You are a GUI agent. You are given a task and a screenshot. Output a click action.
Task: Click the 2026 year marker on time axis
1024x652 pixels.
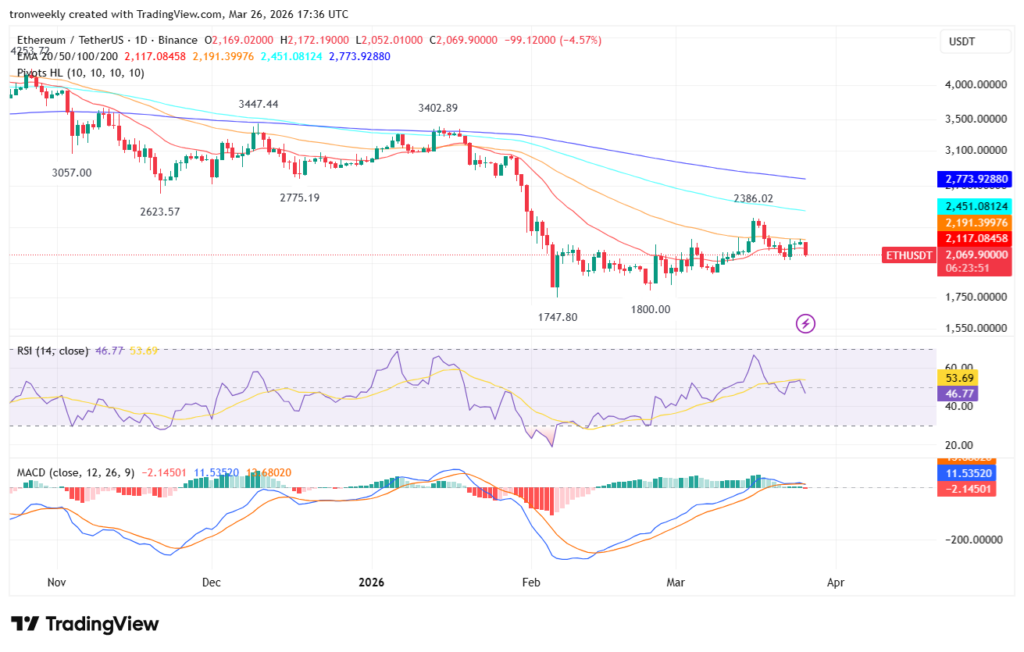click(x=371, y=582)
